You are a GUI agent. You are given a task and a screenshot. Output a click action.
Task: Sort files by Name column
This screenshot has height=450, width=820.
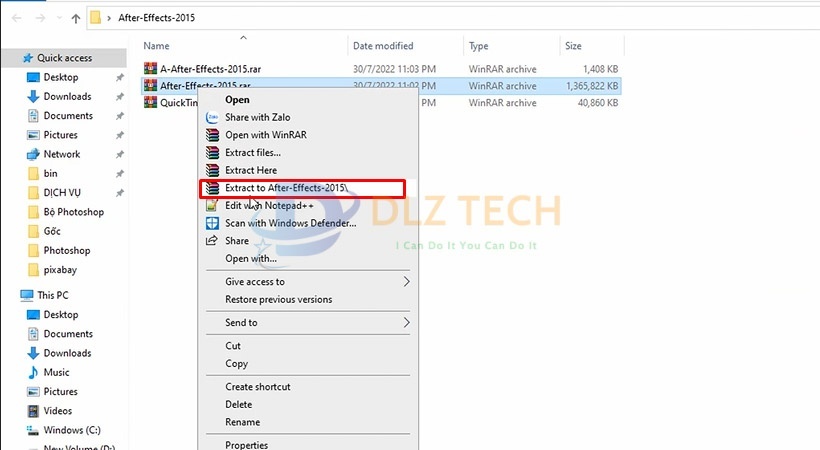(x=156, y=46)
